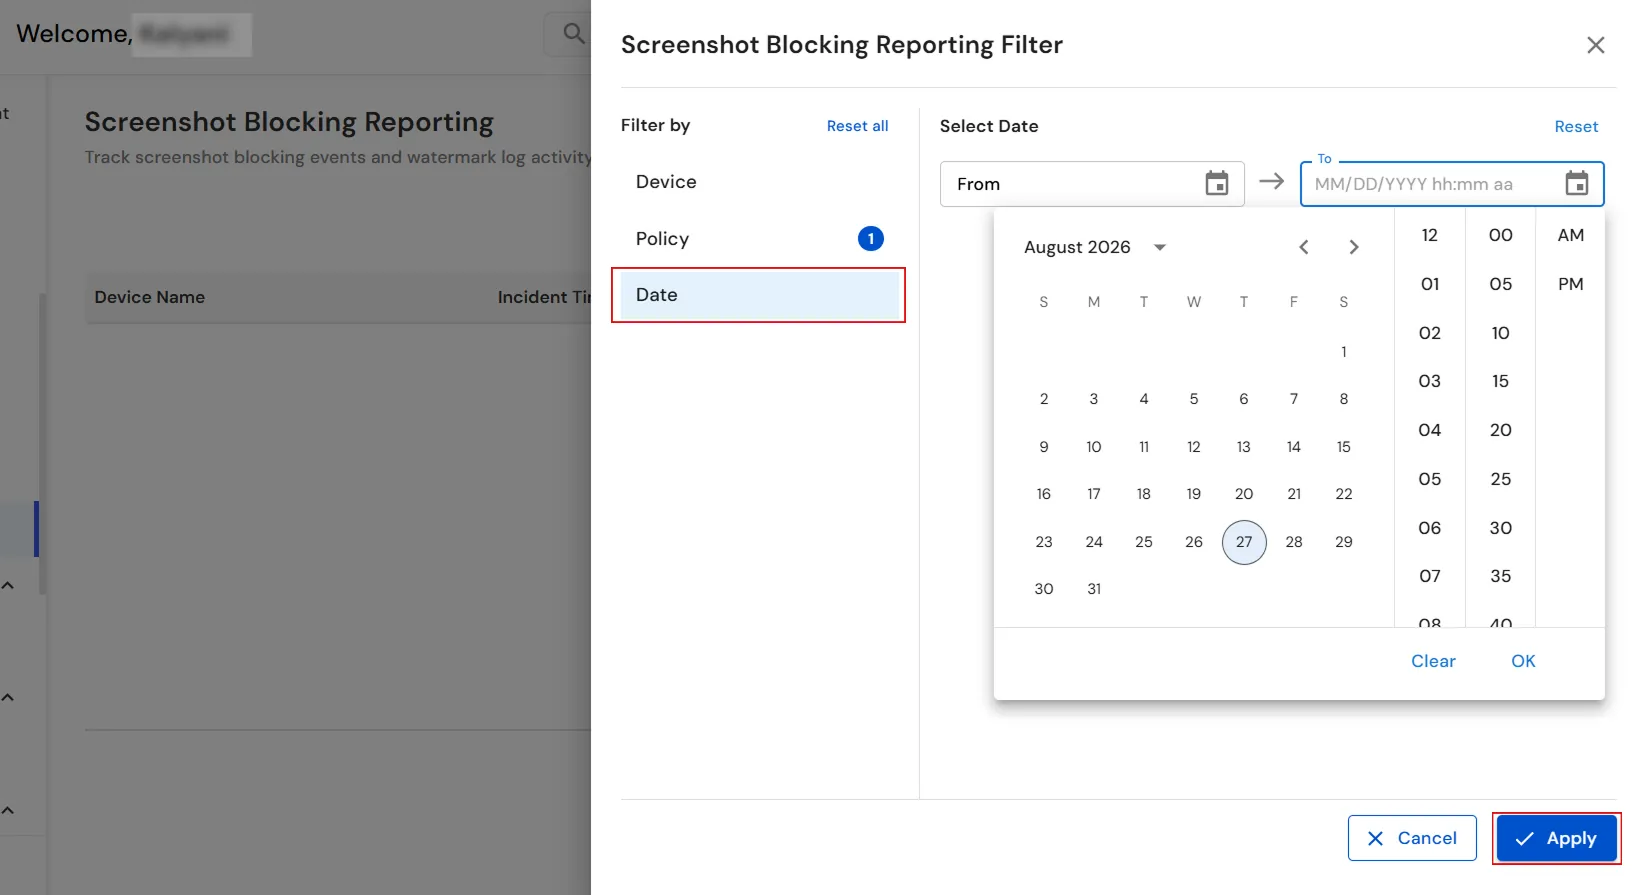
Task: Go to previous month in calendar
Action: click(x=1303, y=247)
